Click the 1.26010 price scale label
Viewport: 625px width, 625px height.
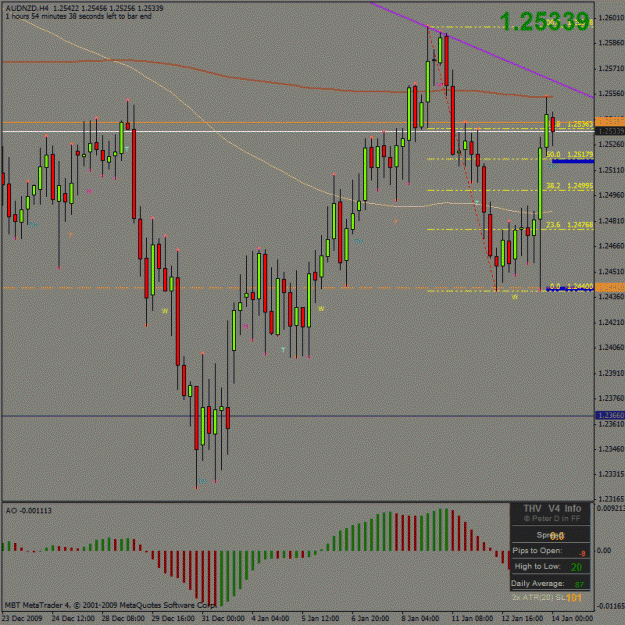click(x=611, y=18)
